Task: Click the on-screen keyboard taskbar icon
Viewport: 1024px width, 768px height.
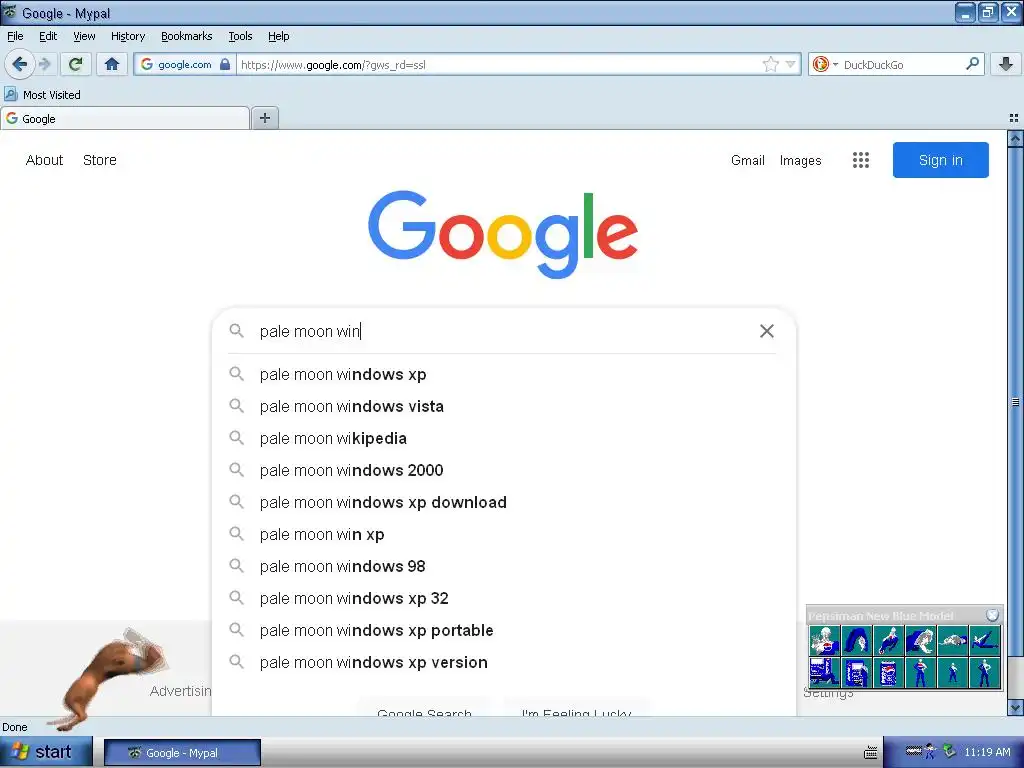Action: (x=871, y=752)
